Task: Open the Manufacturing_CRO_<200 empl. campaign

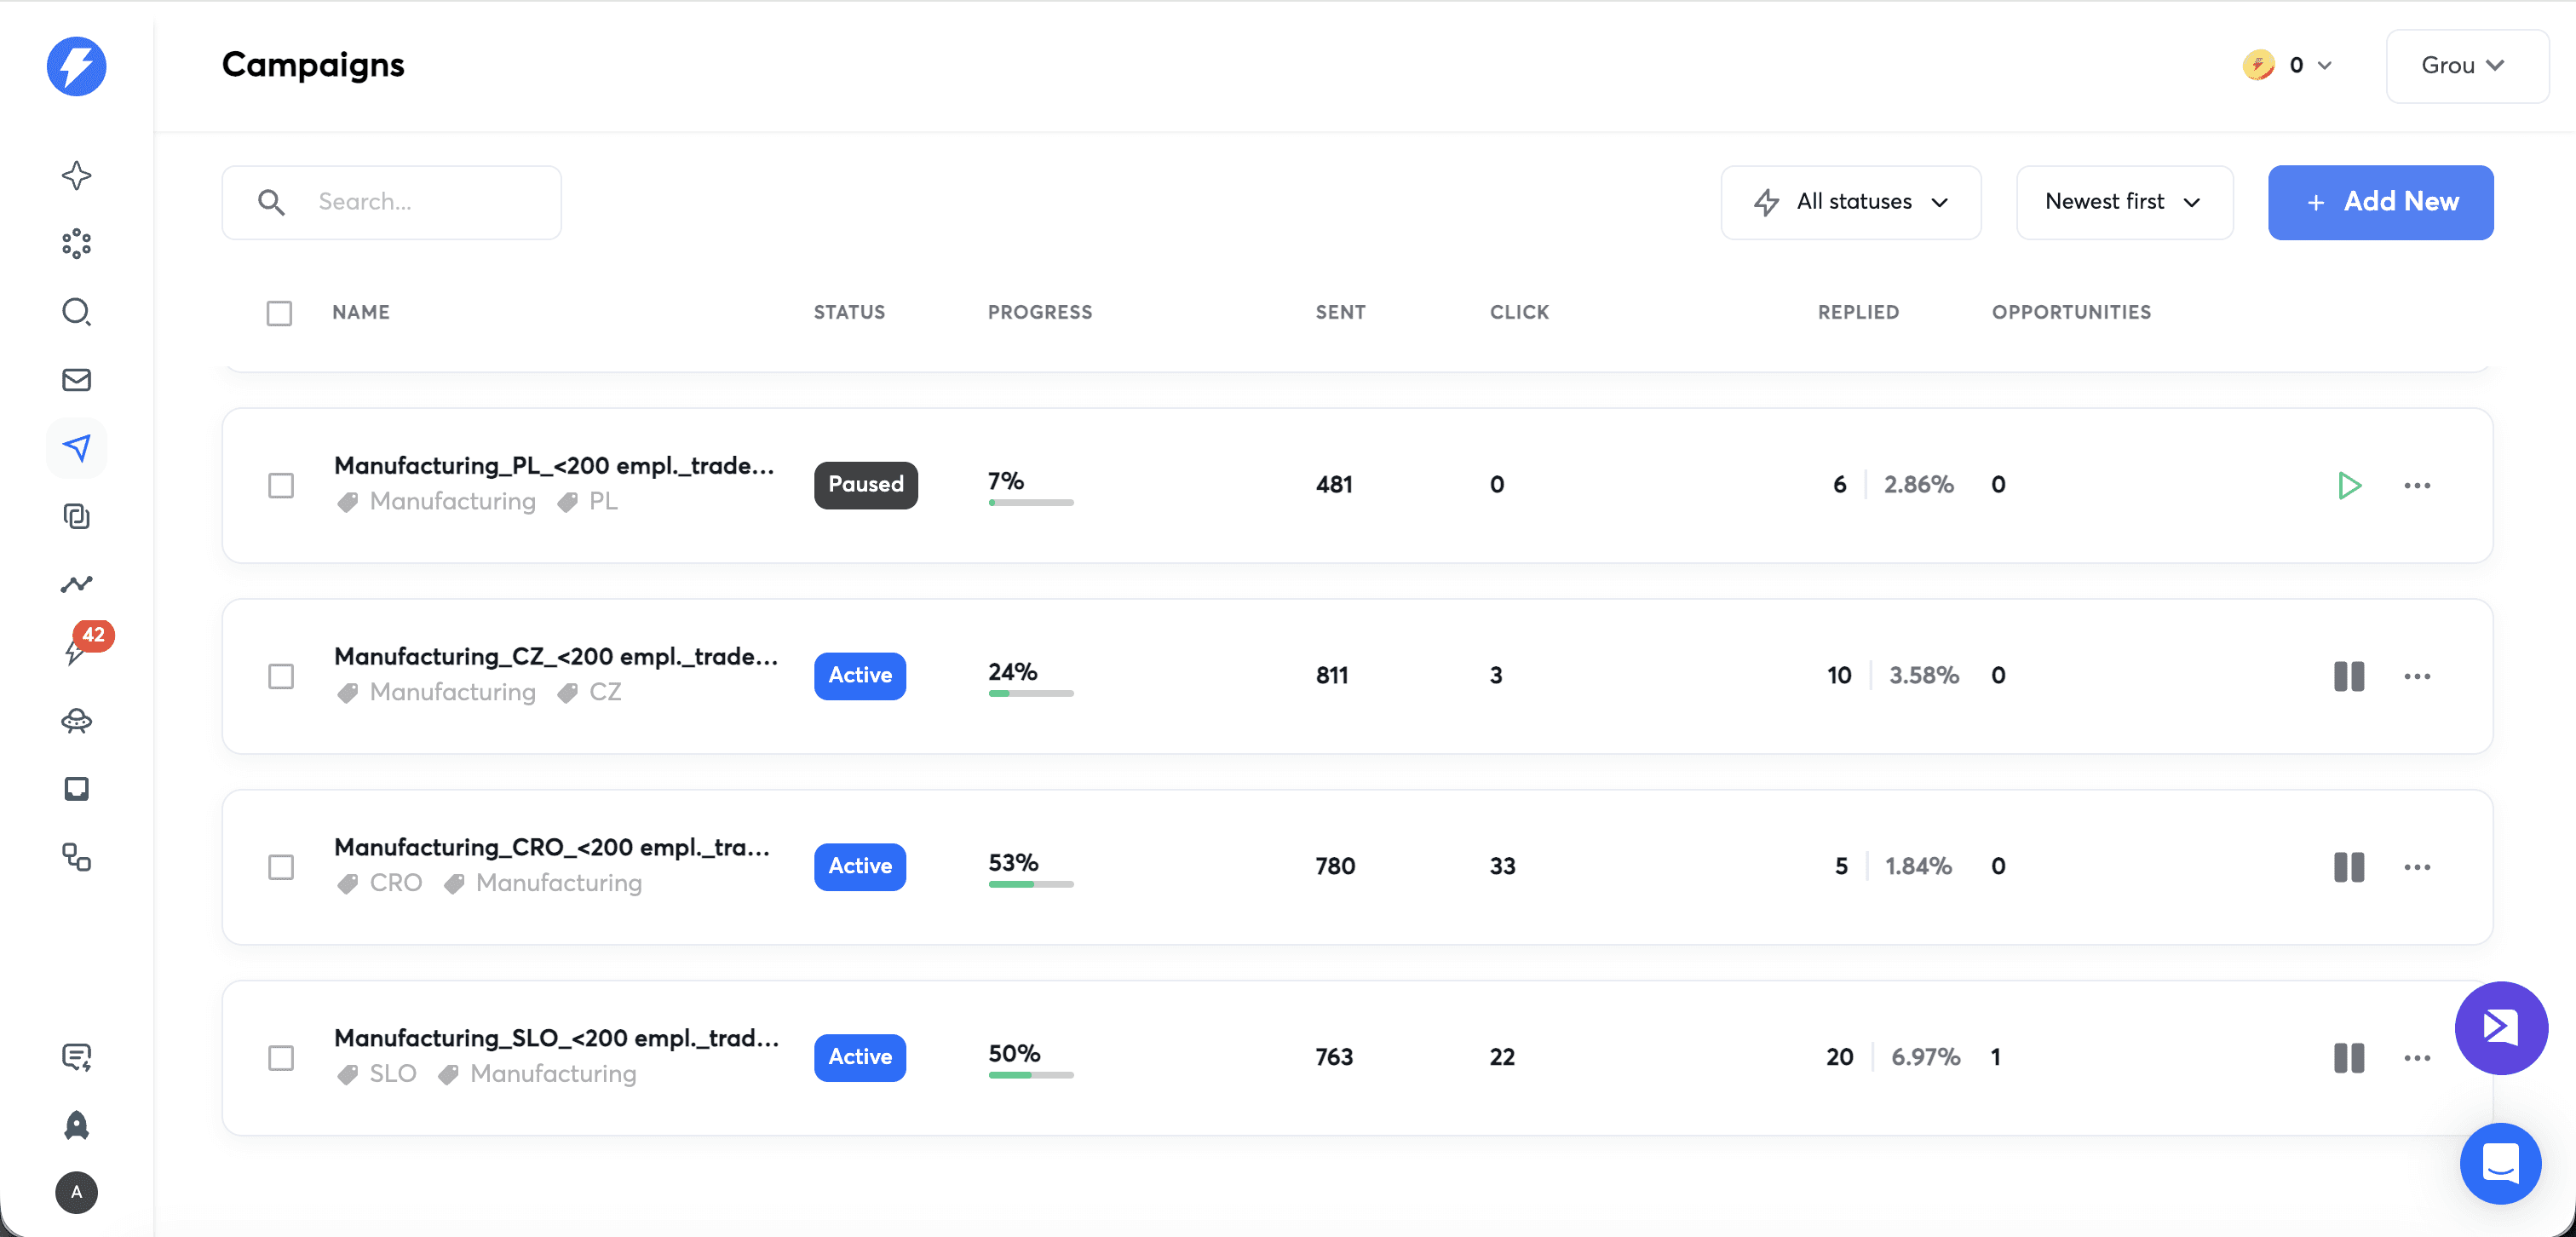Action: pos(552,848)
